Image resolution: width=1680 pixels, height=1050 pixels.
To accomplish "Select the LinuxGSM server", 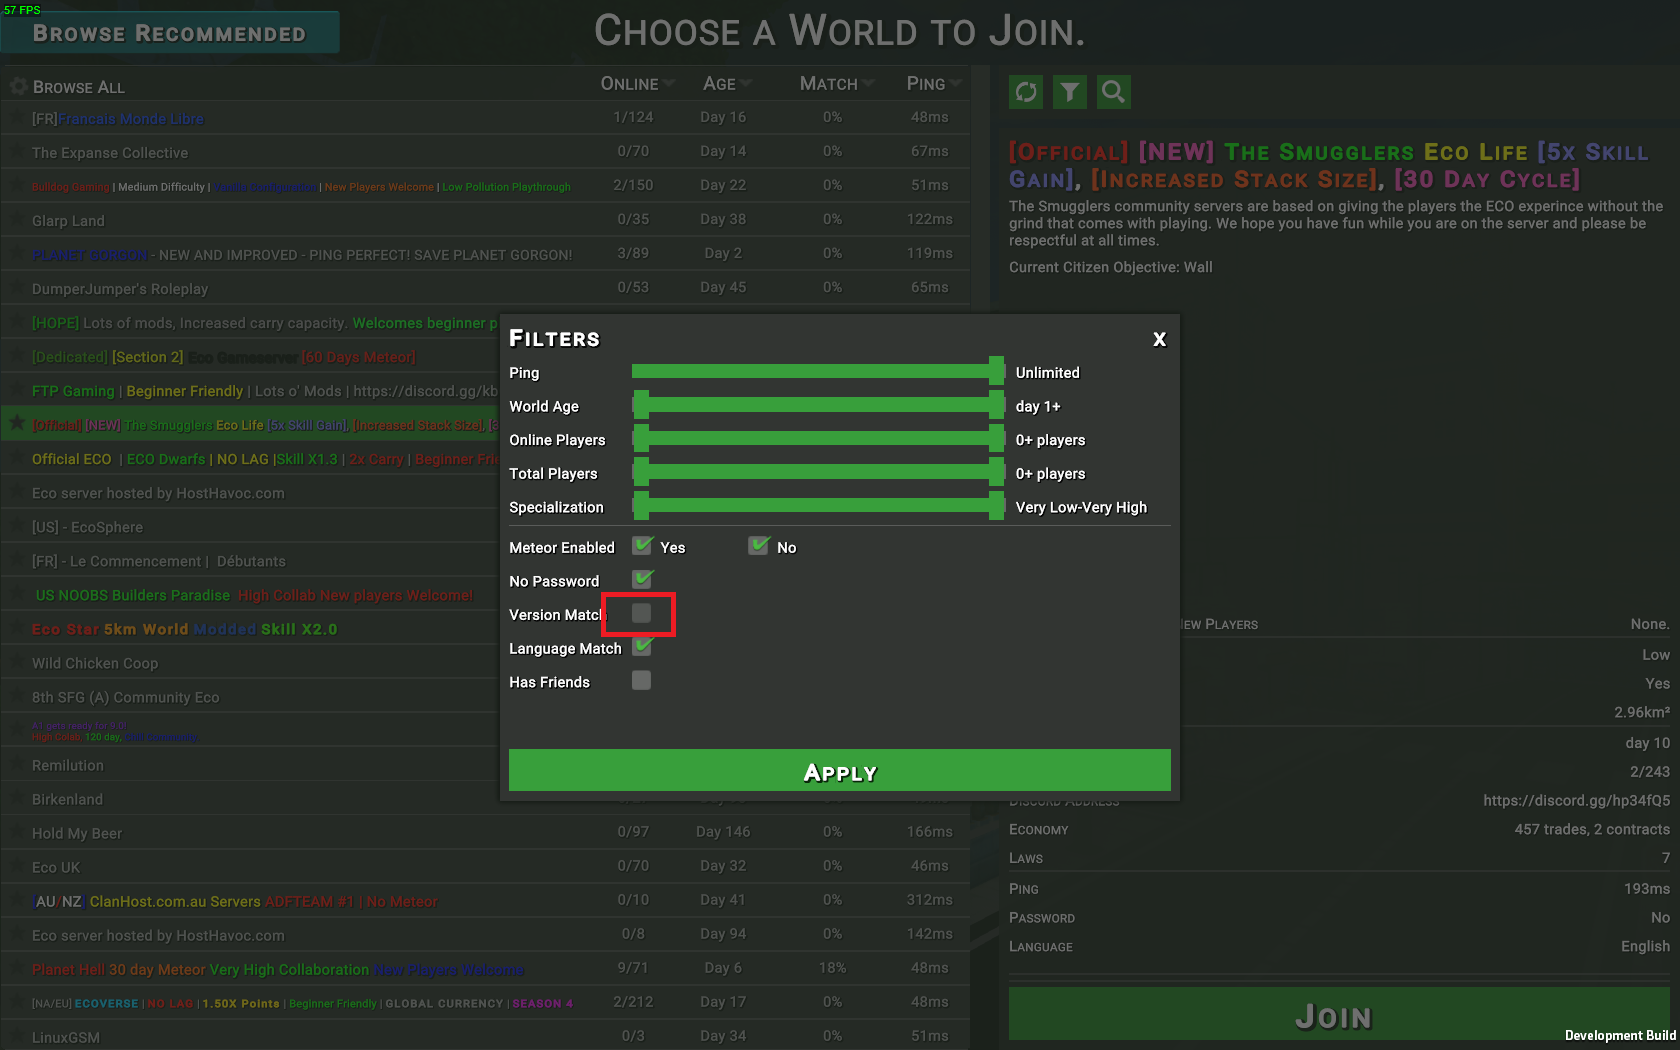I will (x=486, y=1037).
